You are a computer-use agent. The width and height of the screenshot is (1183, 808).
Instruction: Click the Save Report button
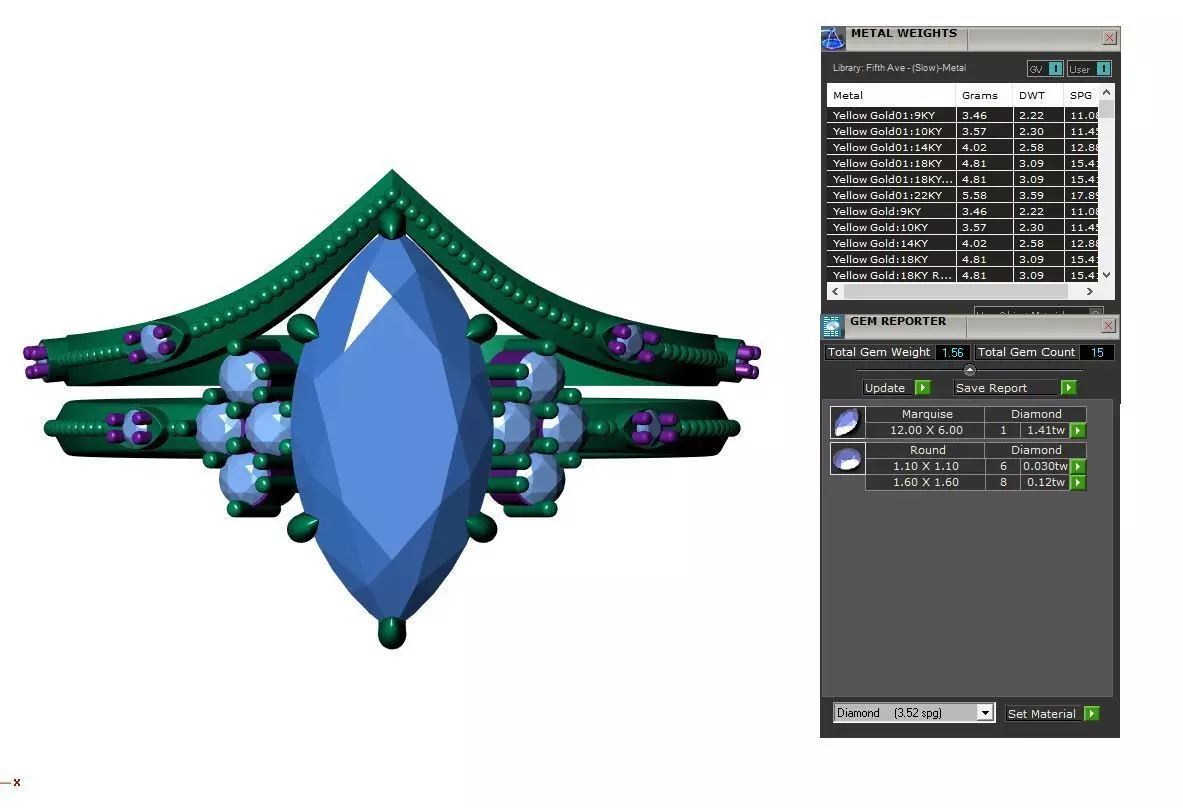[x=1015, y=388]
